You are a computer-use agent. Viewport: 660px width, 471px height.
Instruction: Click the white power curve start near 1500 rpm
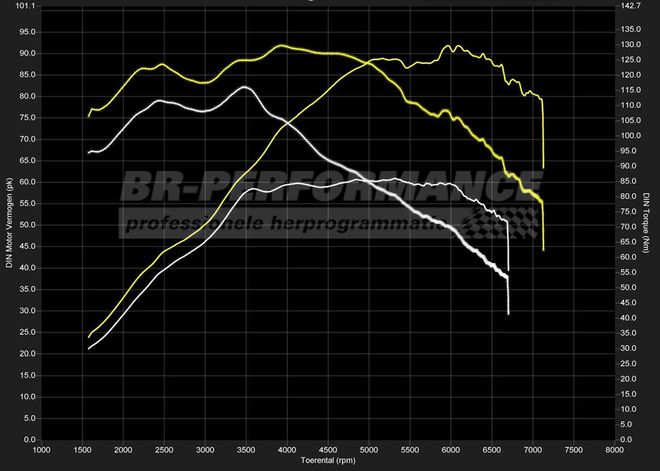point(90,347)
